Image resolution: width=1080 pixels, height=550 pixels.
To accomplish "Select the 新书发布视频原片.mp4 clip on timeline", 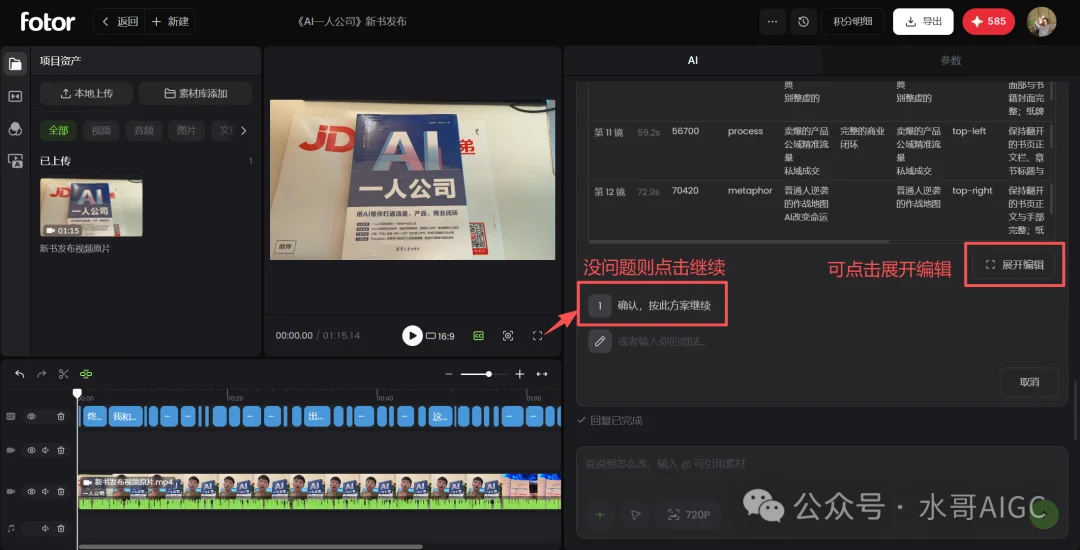I will [320, 491].
